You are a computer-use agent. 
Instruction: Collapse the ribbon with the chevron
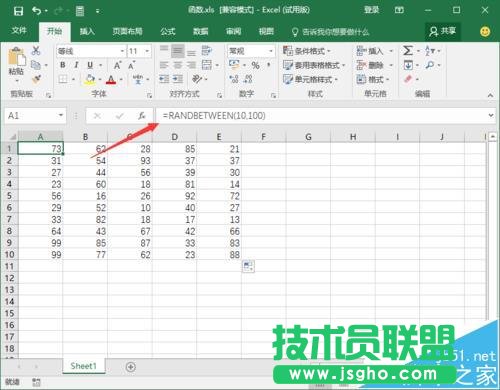pos(490,95)
